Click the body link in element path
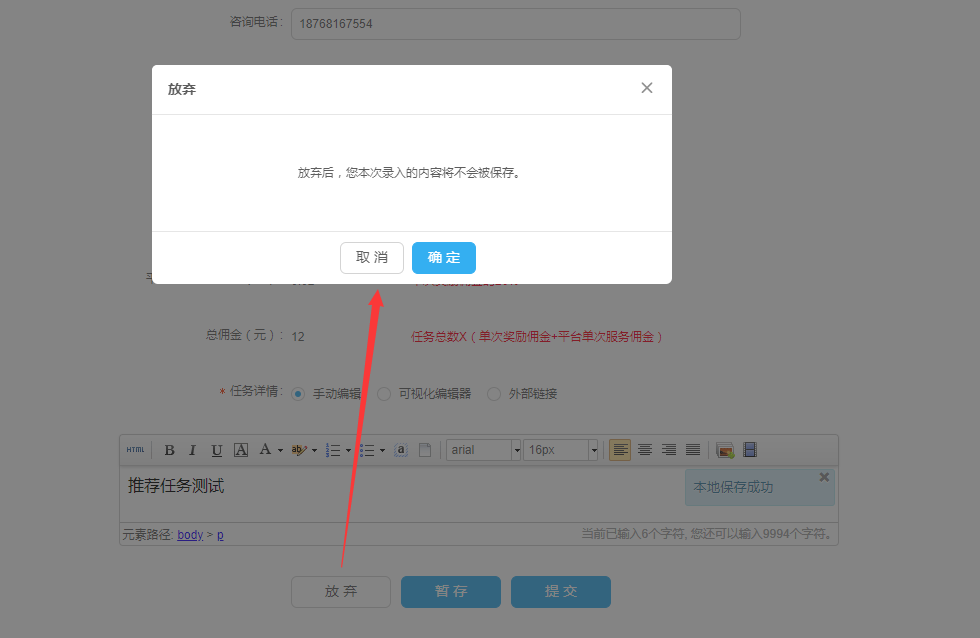 [189, 535]
